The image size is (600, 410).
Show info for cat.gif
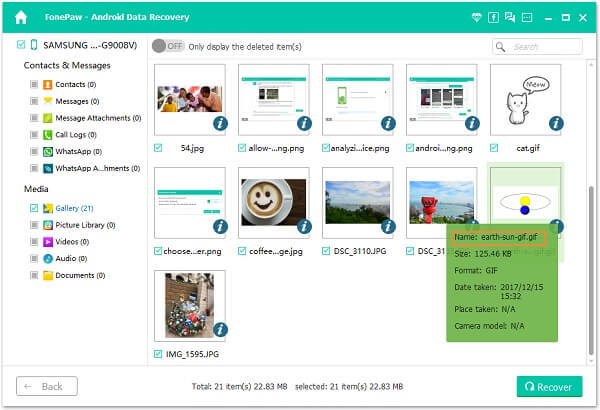click(x=556, y=123)
